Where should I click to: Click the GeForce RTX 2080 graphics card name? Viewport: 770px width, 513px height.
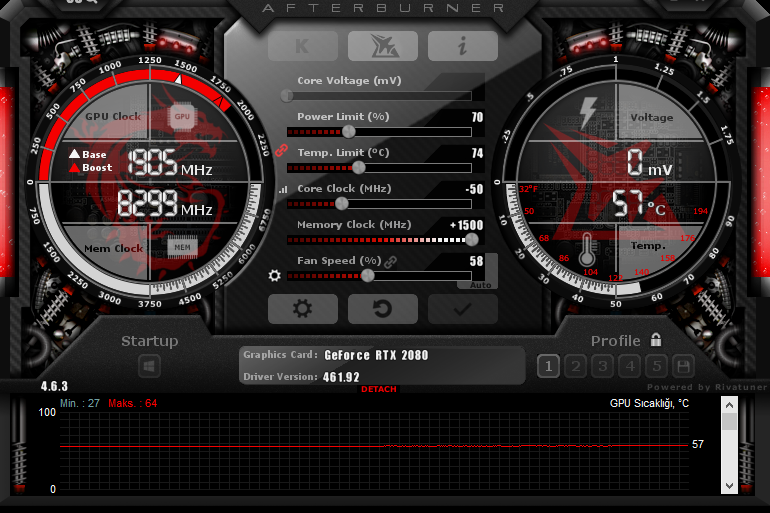click(376, 355)
